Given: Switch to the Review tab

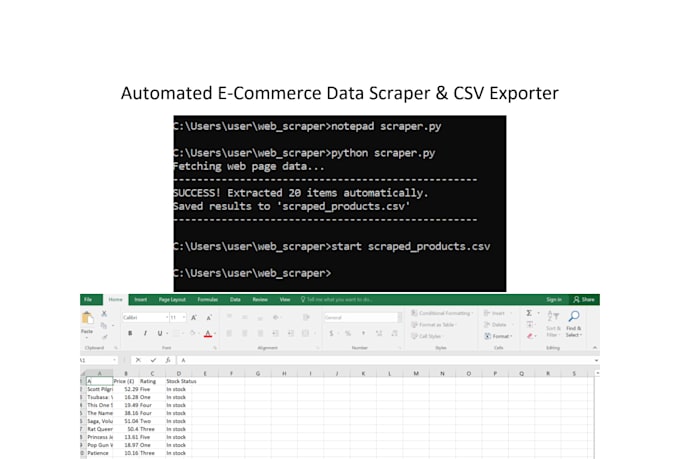Looking at the screenshot, I should point(260,300).
